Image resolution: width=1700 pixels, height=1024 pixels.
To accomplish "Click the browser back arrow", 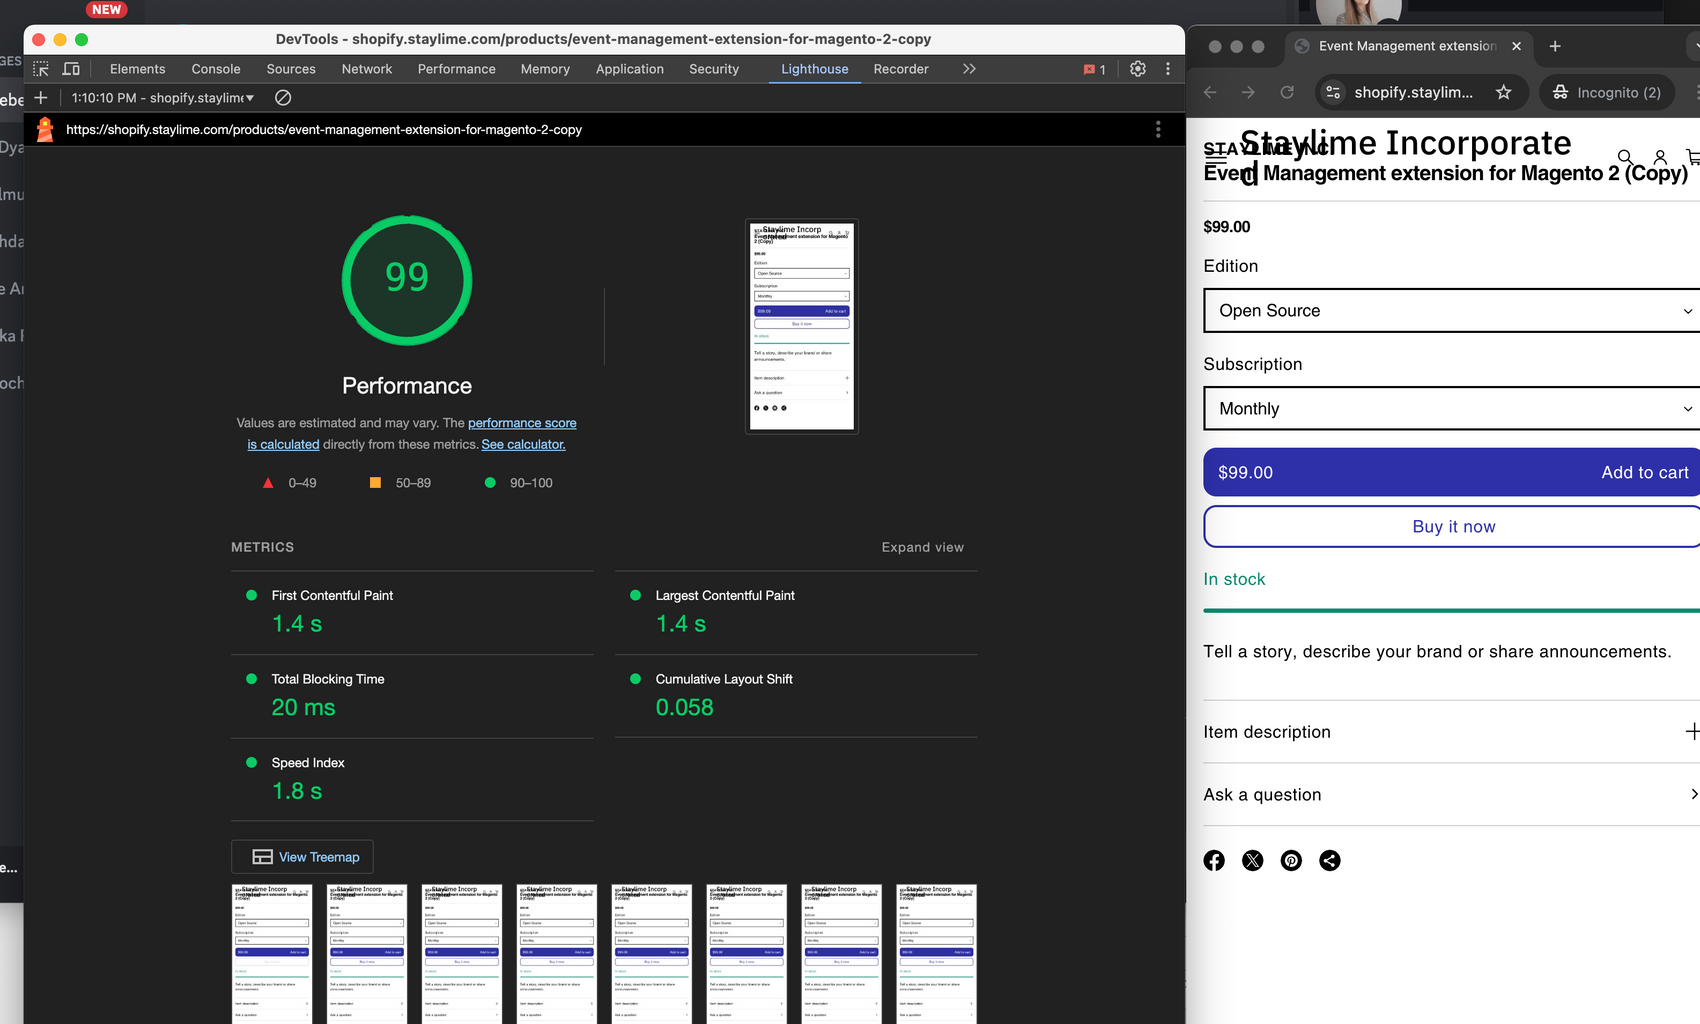I will coord(1210,92).
